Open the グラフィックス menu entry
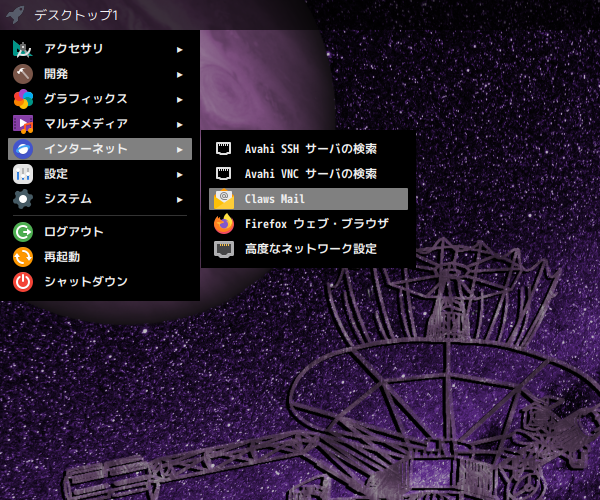The width and height of the screenshot is (600, 500). (x=100, y=99)
